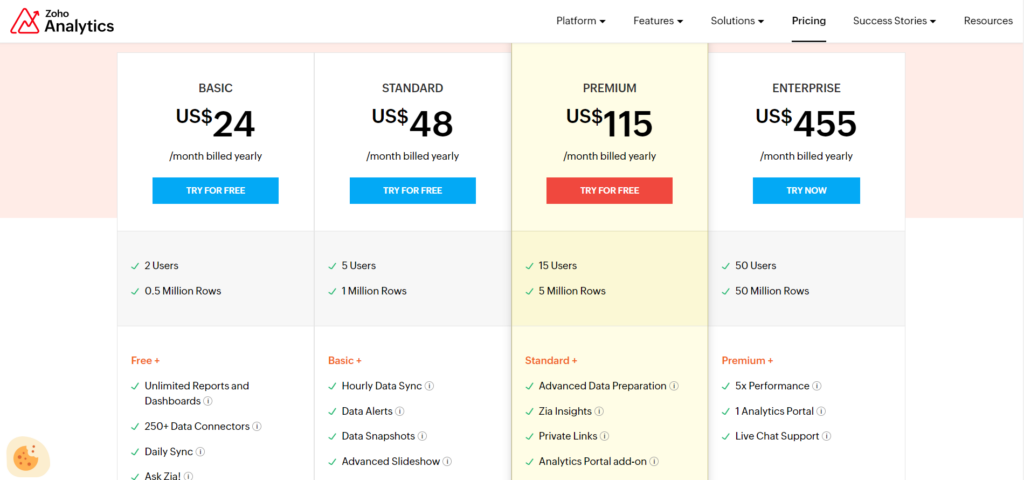Click info icon next to Ask Zia!
1024x480 pixels.
189,477
